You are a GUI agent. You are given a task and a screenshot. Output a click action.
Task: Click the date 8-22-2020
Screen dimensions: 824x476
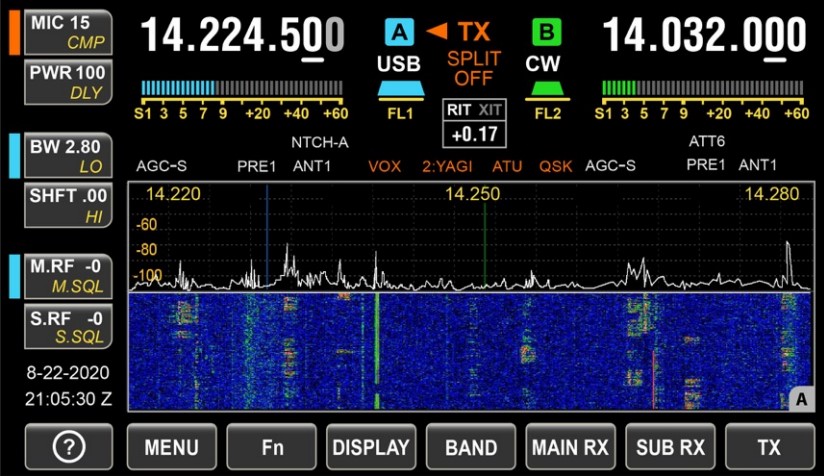[68, 373]
